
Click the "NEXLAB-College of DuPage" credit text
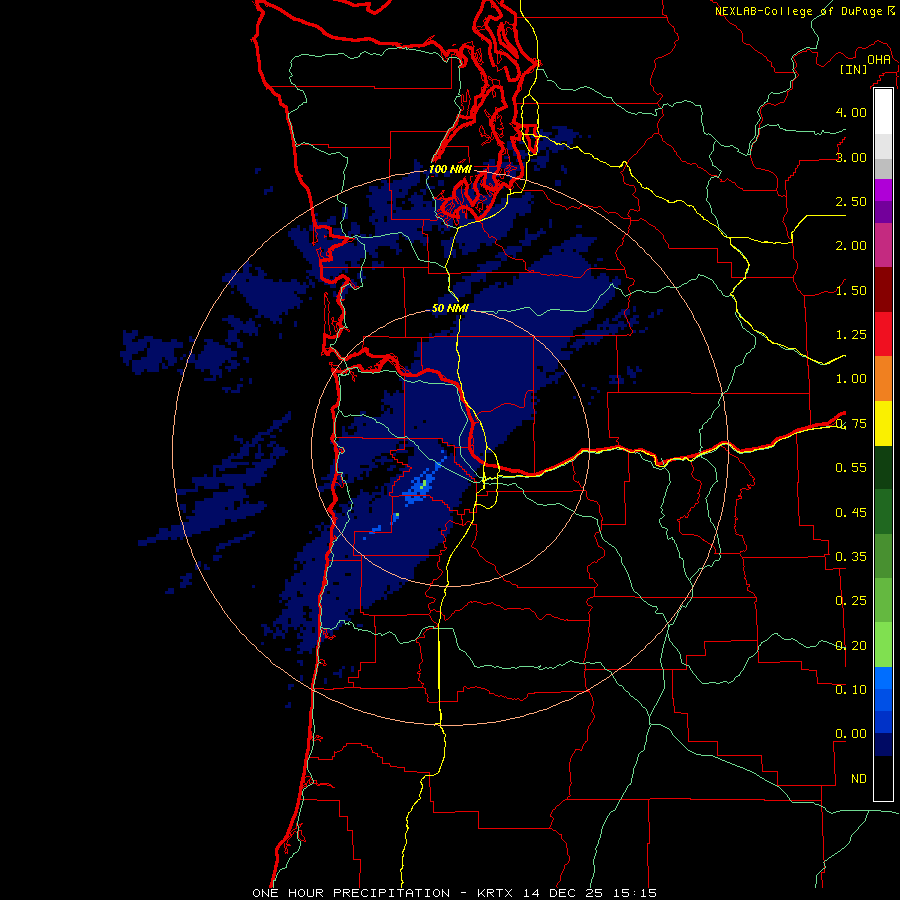click(798, 11)
